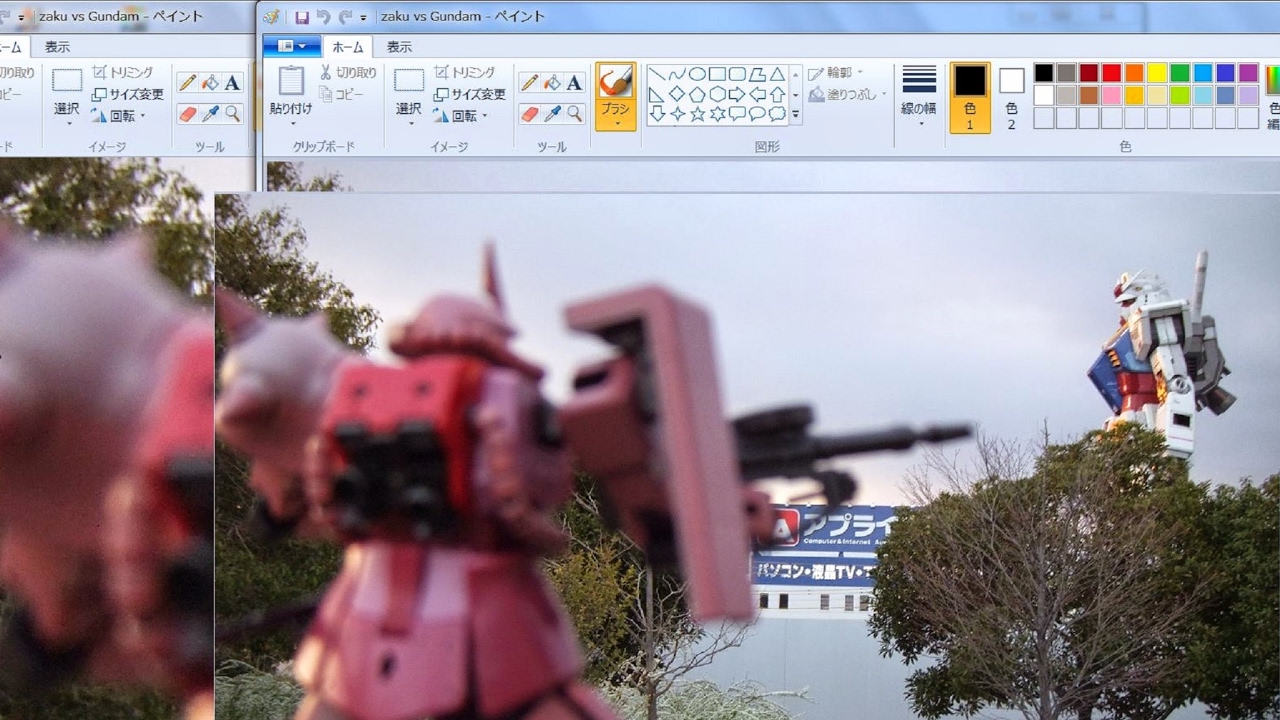Select Fill bucket in left background Paint window

(x=210, y=83)
